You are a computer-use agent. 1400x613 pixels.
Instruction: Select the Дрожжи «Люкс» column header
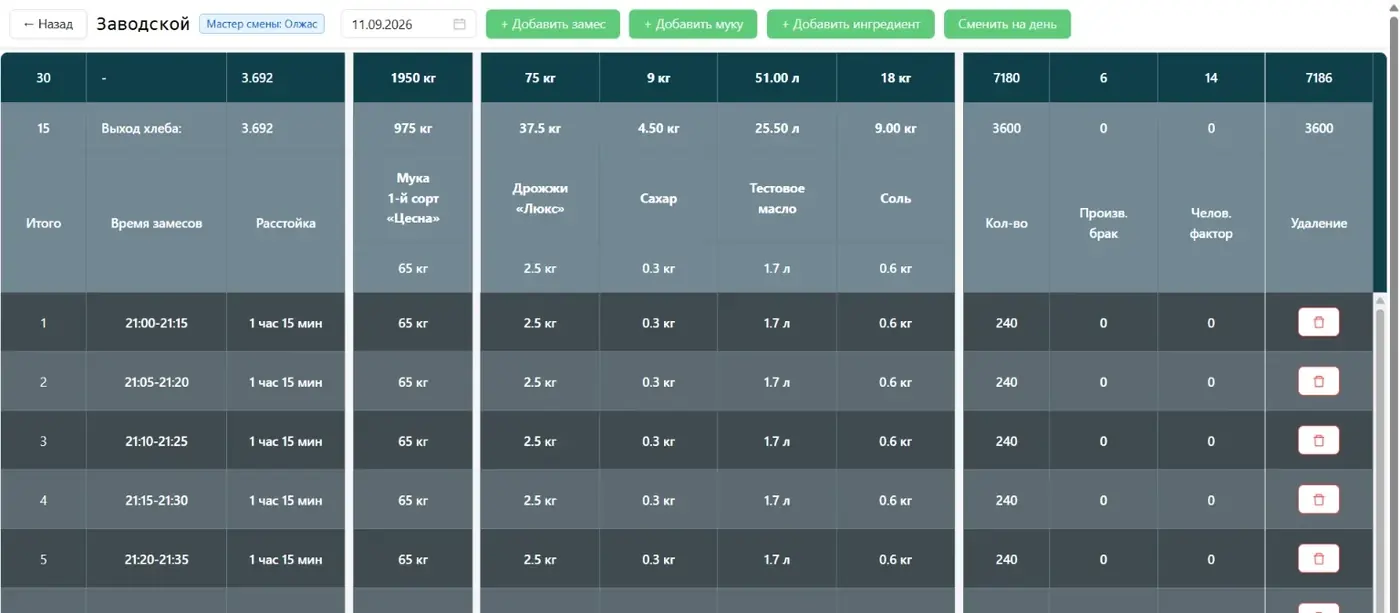540,198
